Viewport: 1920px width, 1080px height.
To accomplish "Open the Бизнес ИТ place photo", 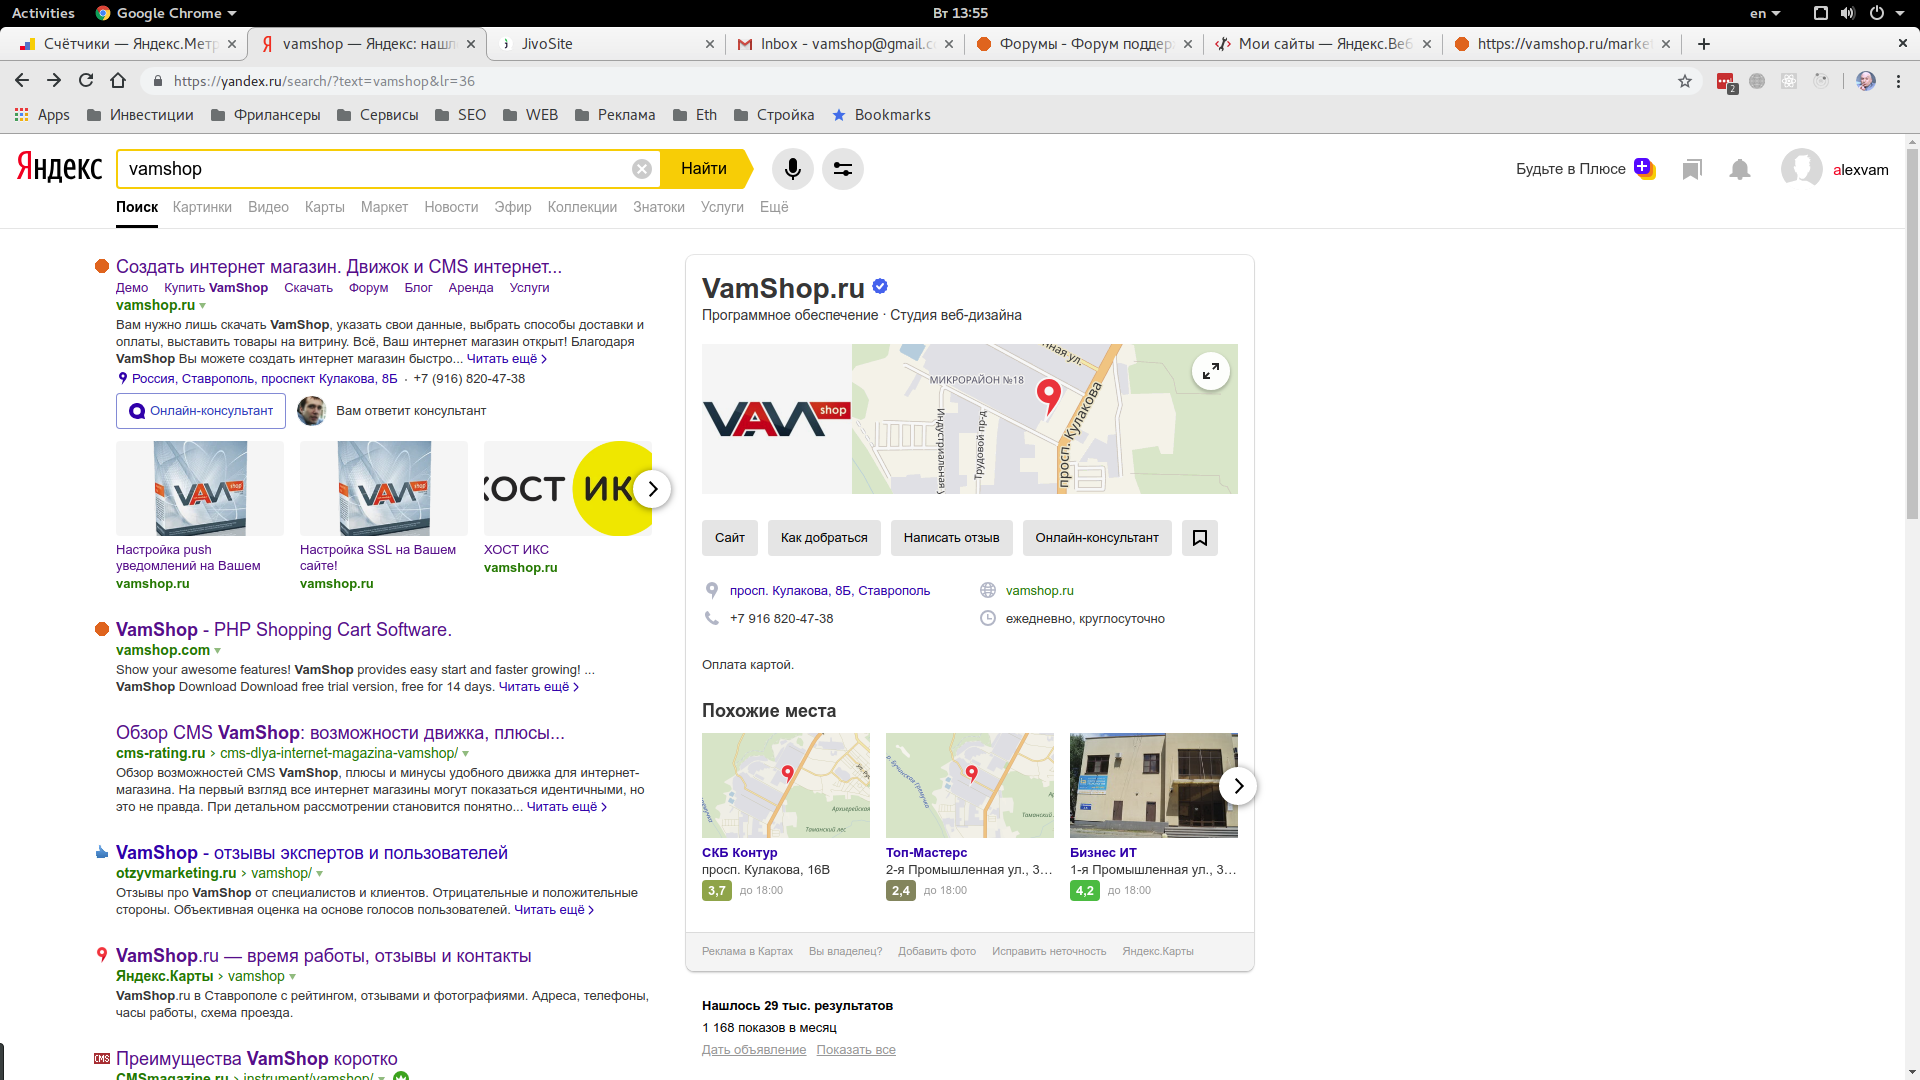I will 1154,785.
